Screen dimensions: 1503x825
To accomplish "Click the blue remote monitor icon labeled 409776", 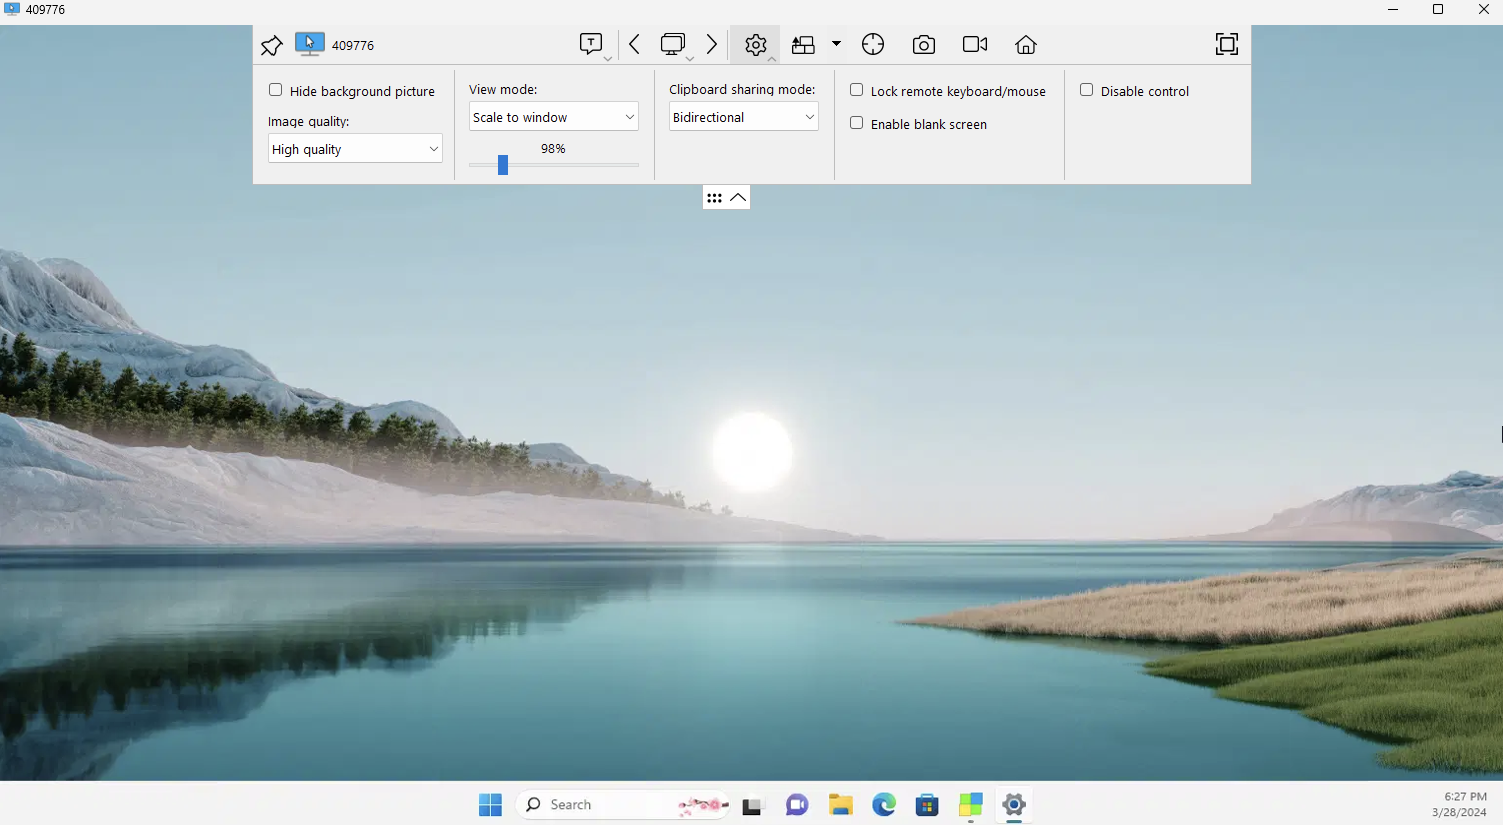I will [x=309, y=45].
